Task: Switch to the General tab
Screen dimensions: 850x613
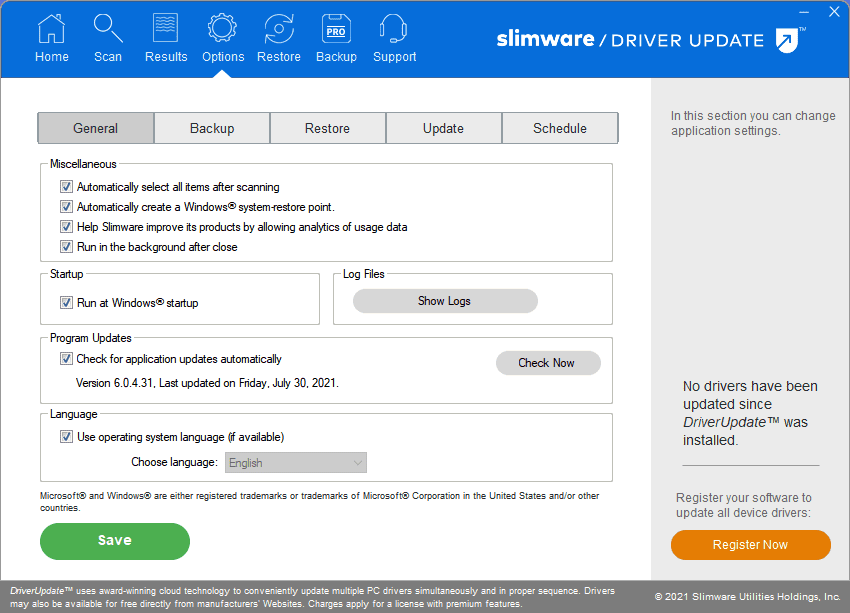Action: click(x=95, y=128)
